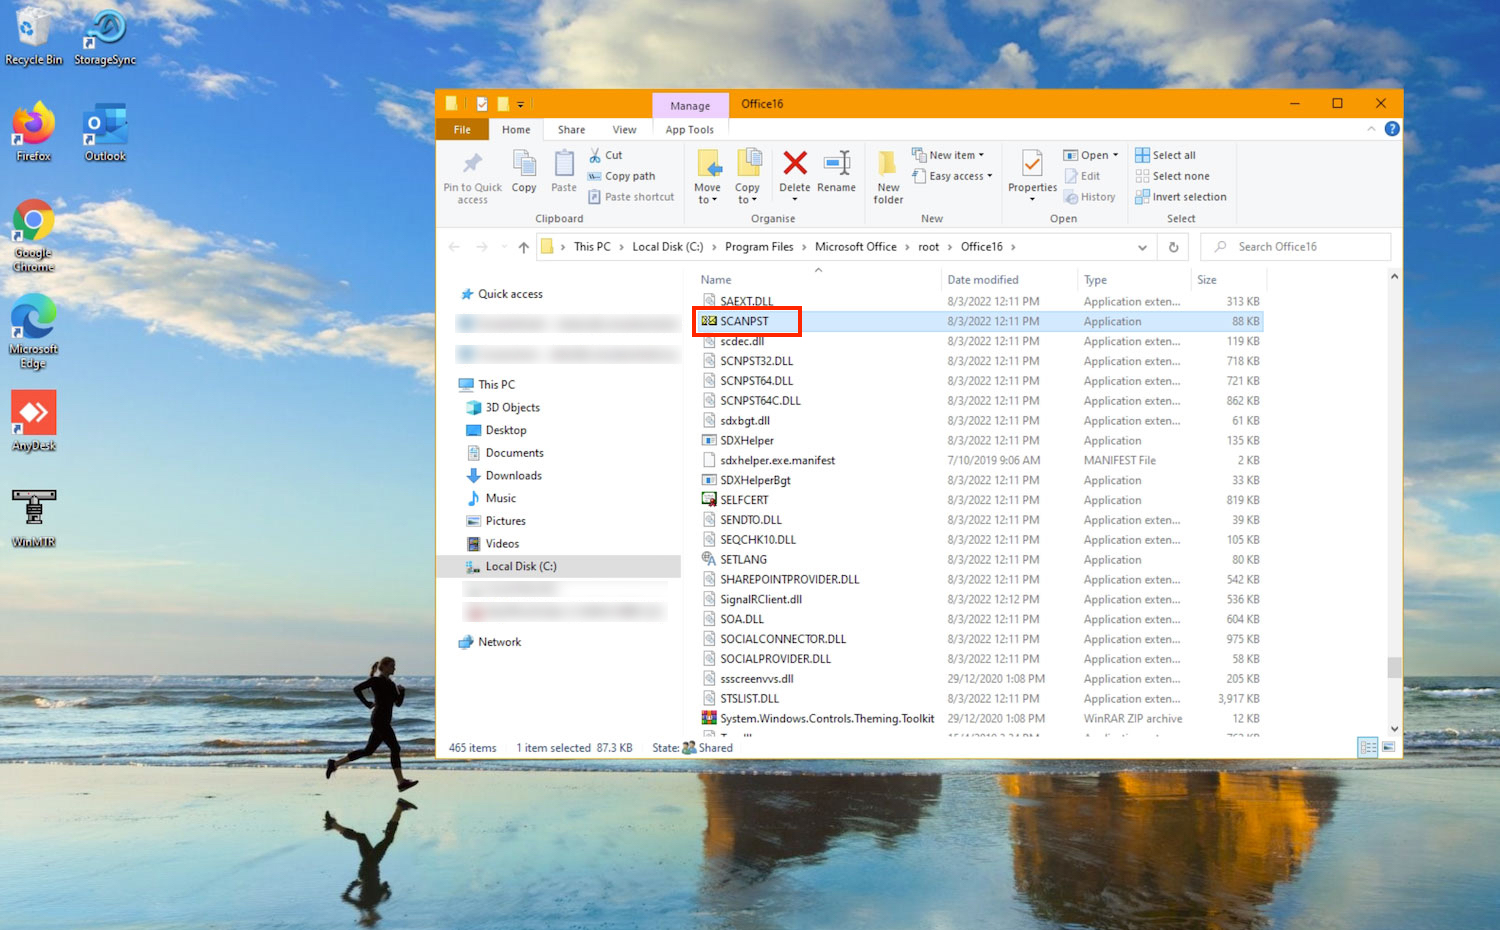
Task: Go up one folder level arrow
Action: tap(523, 247)
